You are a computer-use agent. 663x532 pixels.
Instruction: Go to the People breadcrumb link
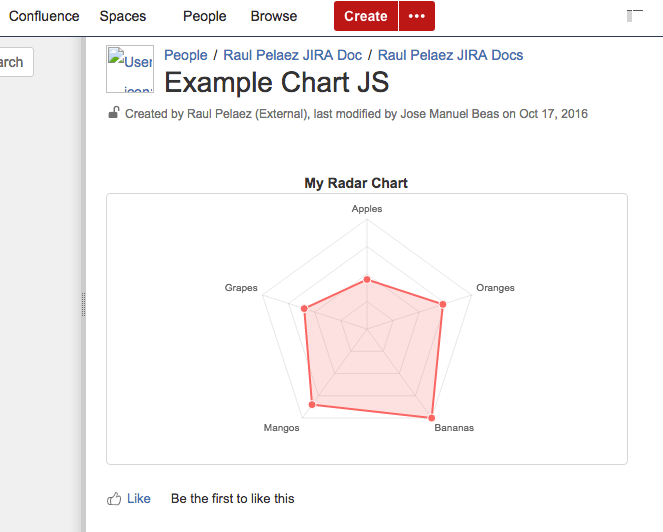(x=186, y=55)
